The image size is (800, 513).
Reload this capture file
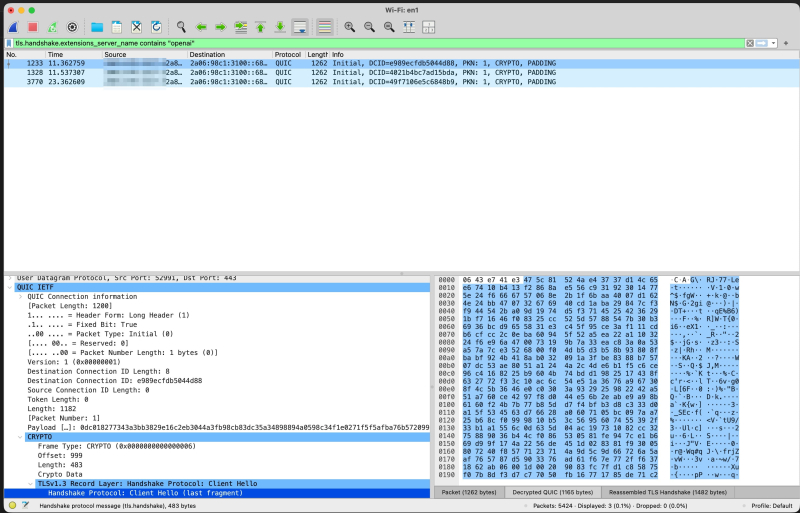coord(156,27)
